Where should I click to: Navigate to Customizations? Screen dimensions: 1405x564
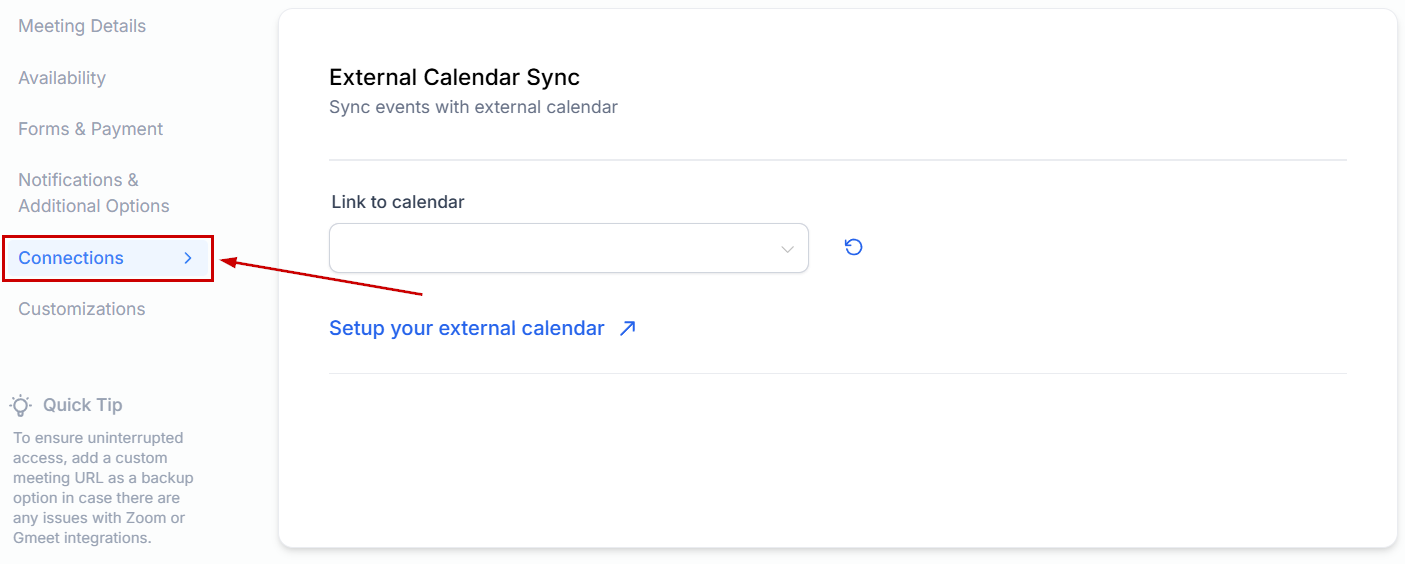[81, 309]
